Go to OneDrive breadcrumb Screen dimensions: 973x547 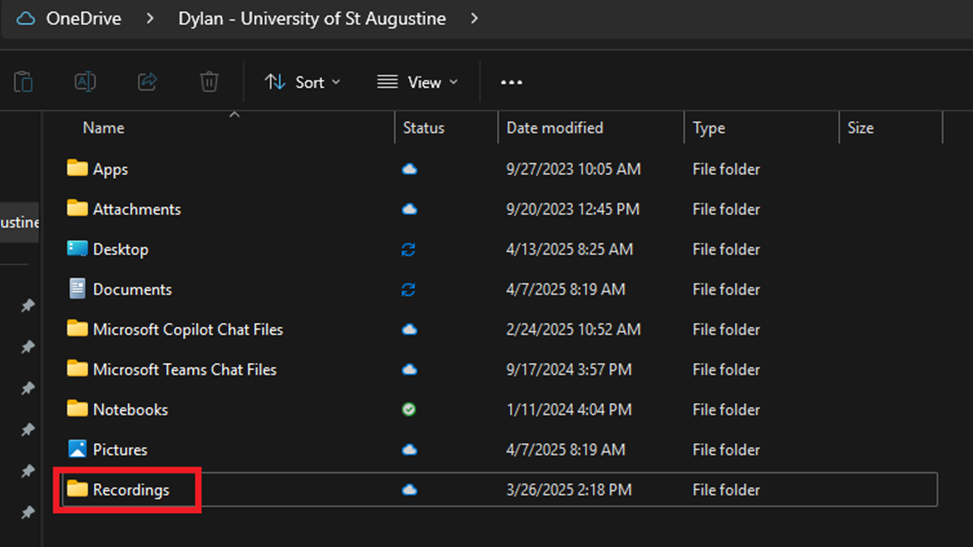83,19
